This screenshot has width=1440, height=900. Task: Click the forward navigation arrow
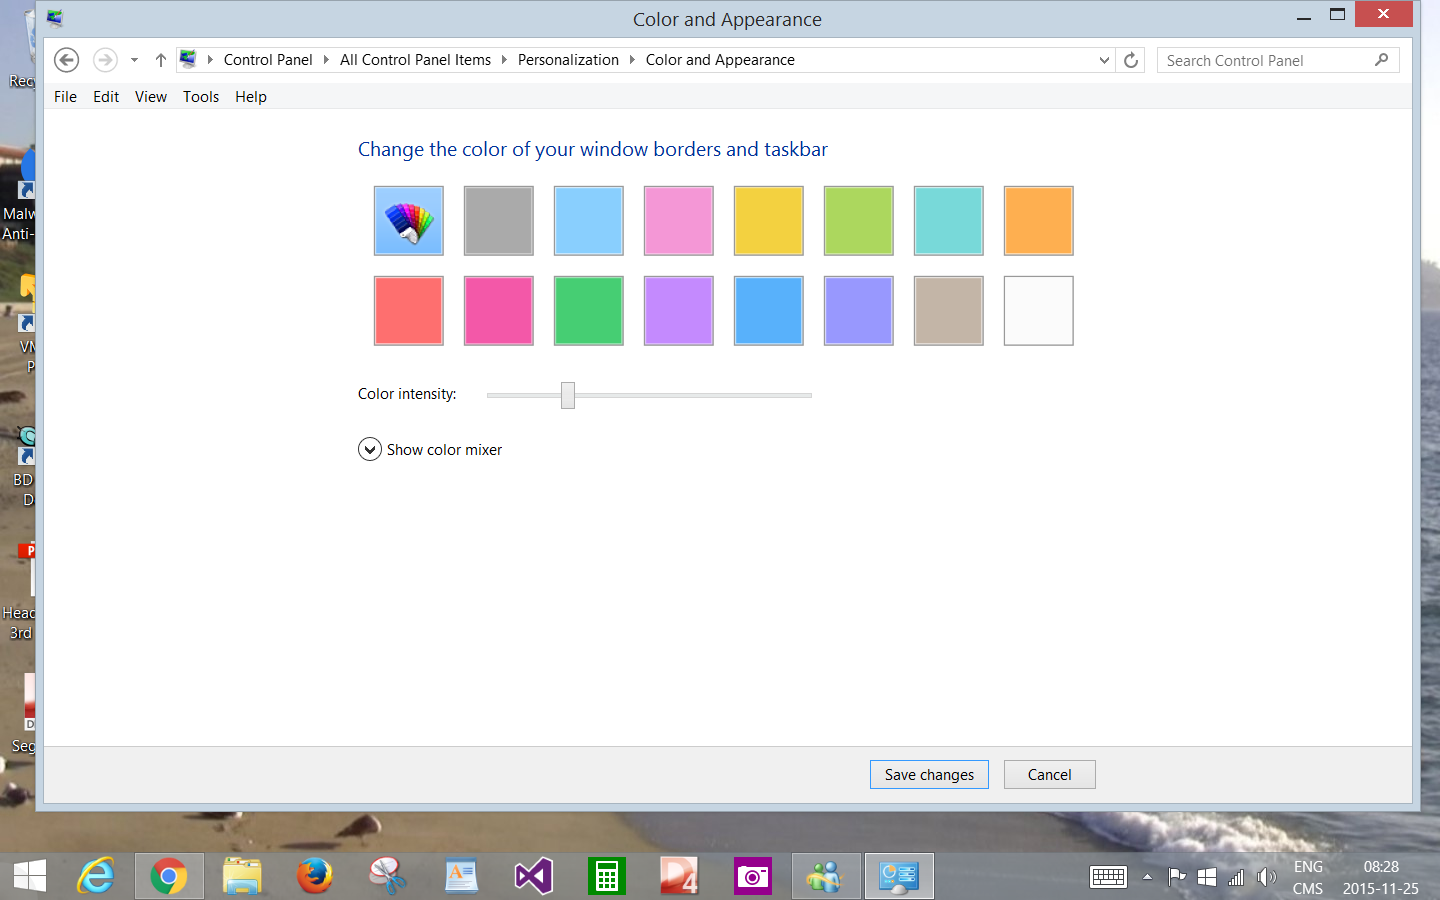coord(105,60)
